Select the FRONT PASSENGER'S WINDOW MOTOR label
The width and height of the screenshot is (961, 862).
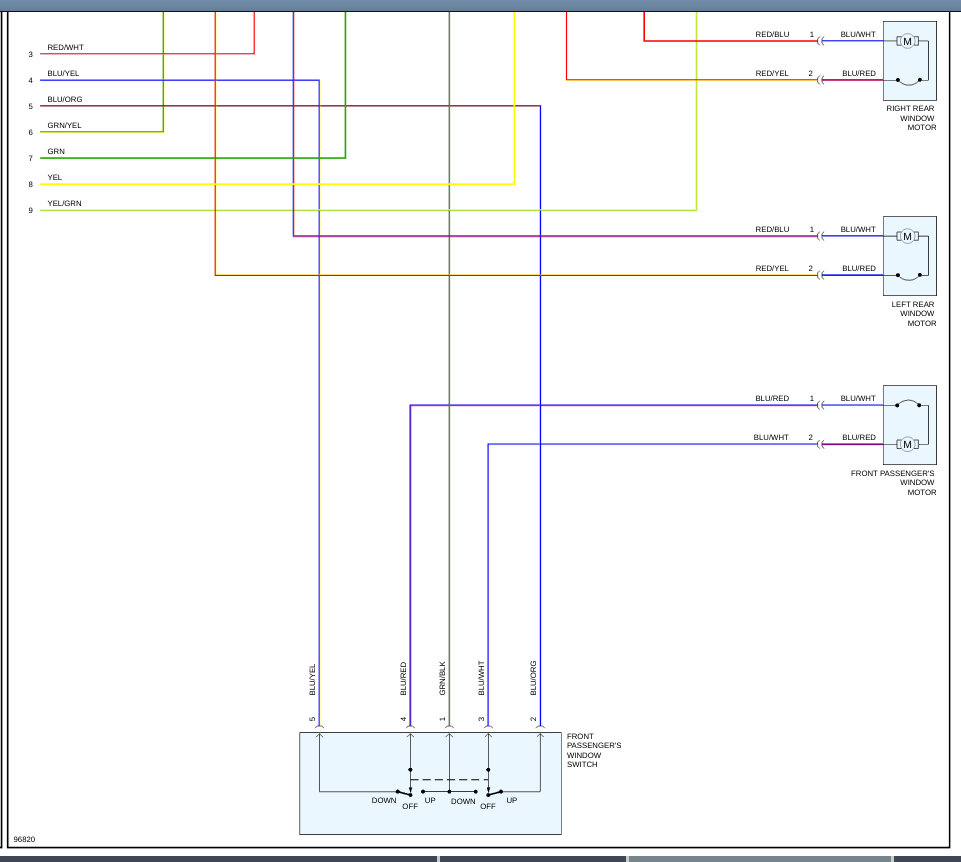click(x=893, y=482)
